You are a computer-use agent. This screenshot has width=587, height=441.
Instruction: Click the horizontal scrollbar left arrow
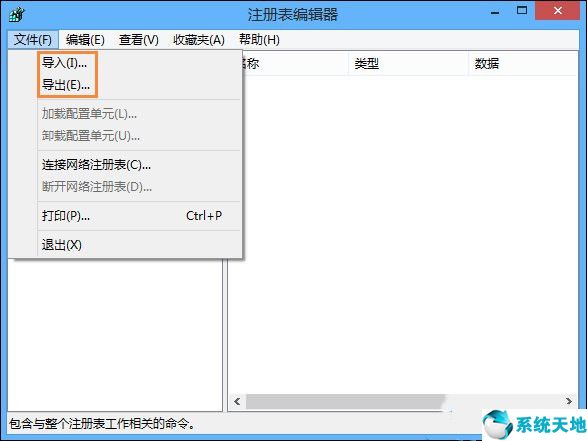click(237, 401)
